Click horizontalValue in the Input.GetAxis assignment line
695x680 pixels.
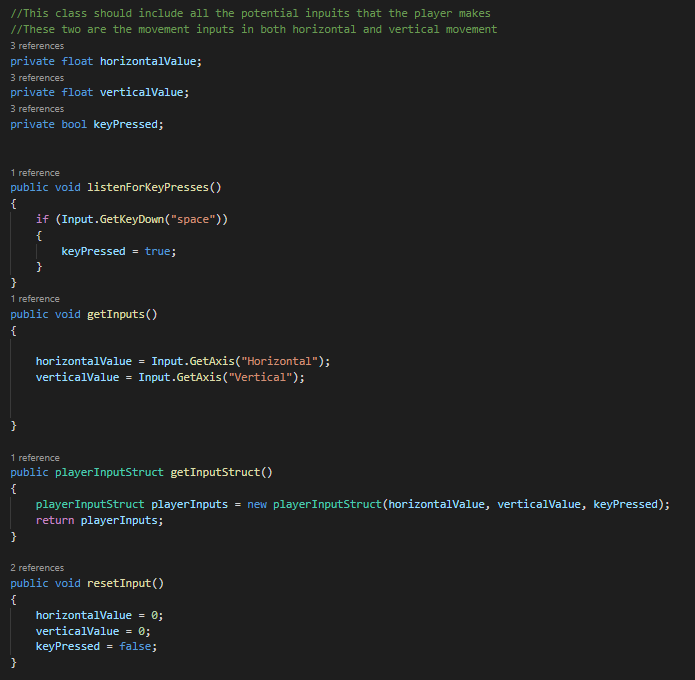pyautogui.click(x=84, y=361)
